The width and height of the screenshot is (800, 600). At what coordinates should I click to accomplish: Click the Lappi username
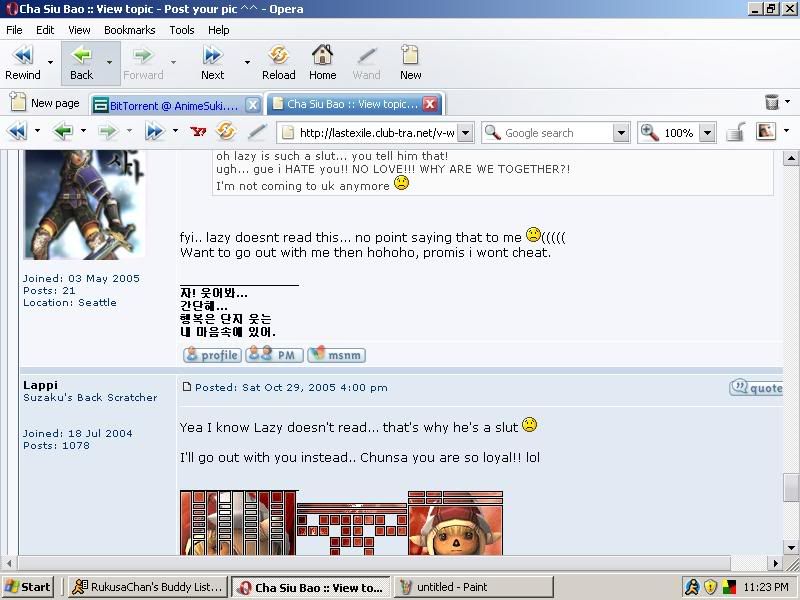40,385
